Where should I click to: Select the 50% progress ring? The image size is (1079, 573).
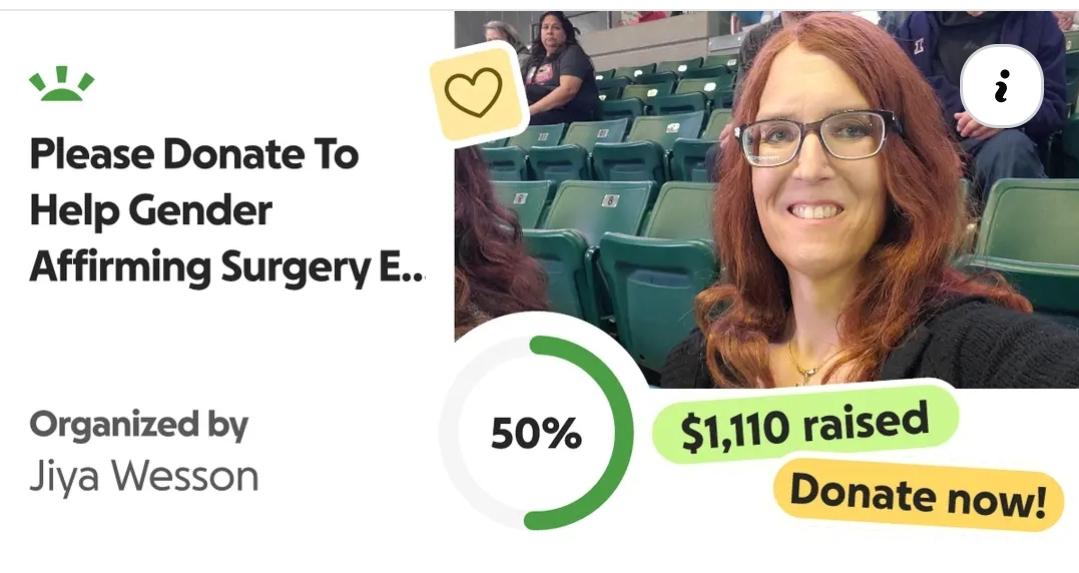click(537, 433)
